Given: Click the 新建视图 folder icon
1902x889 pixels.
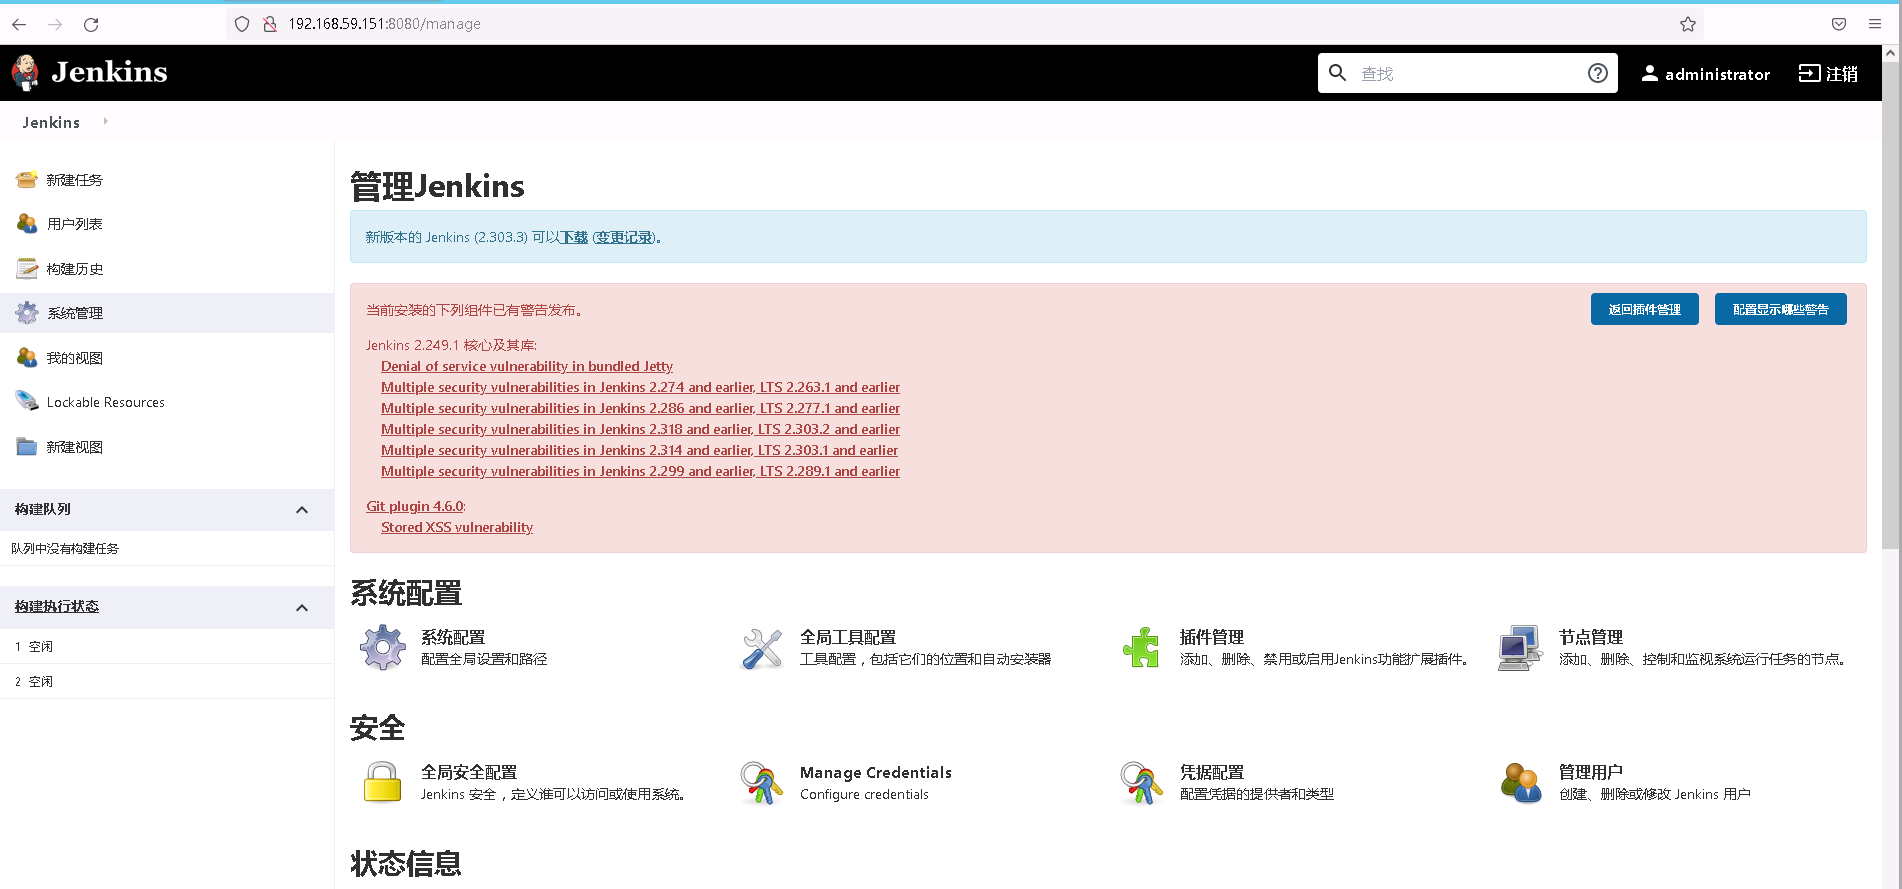Looking at the screenshot, I should [x=27, y=447].
